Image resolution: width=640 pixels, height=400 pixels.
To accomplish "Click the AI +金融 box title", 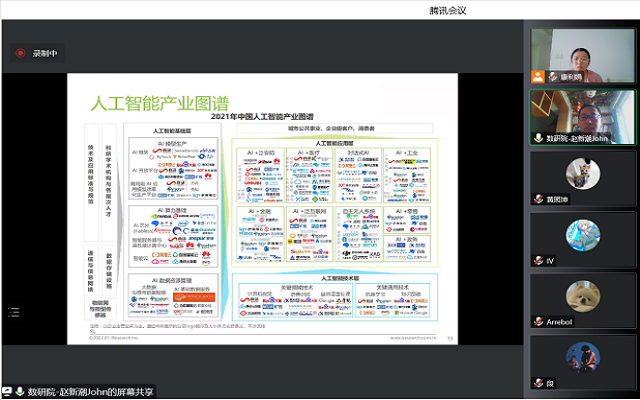I will pos(260,211).
